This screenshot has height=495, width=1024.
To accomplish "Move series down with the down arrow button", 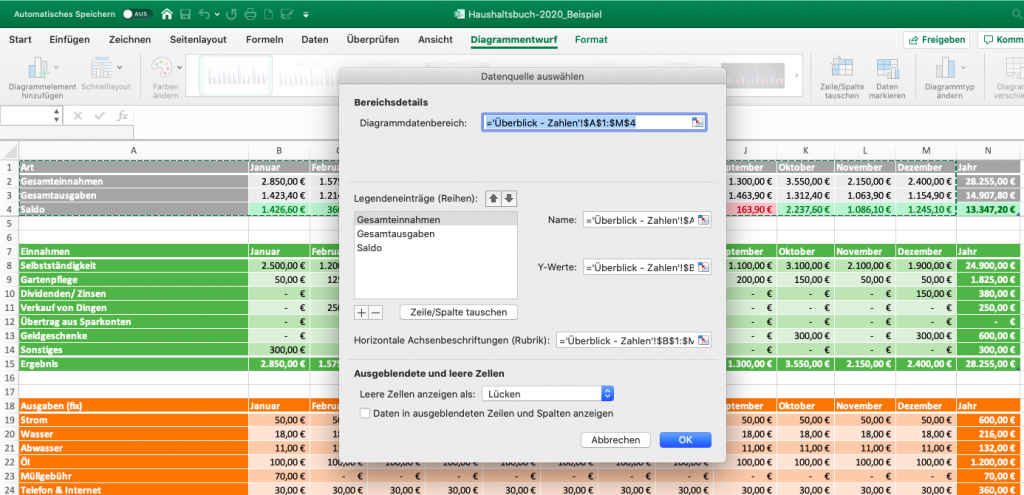I will point(508,198).
